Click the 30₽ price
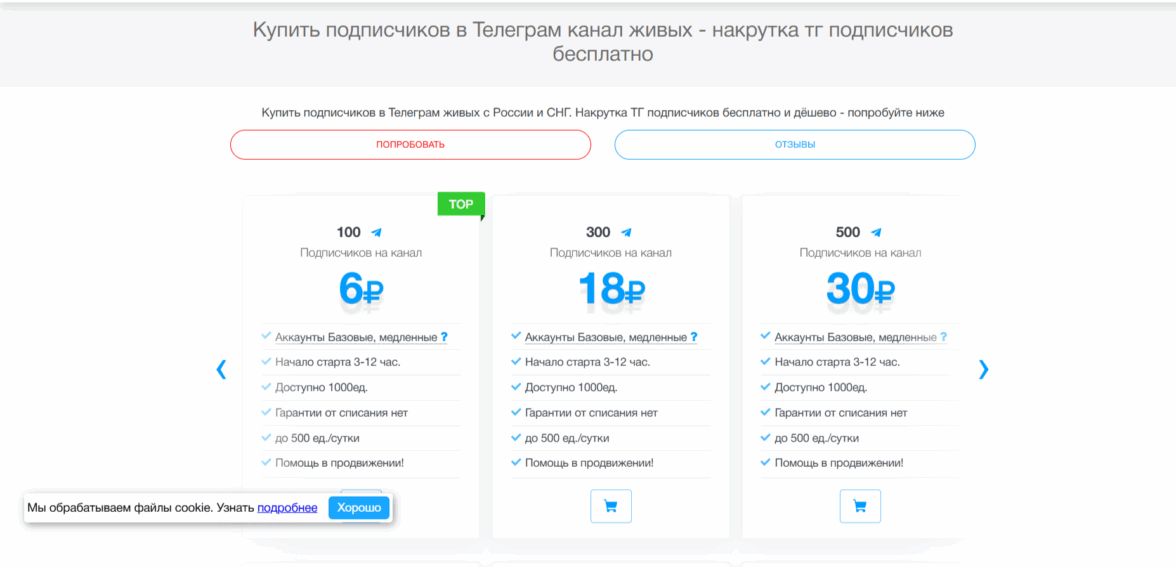This screenshot has width=1176, height=567. (x=861, y=289)
